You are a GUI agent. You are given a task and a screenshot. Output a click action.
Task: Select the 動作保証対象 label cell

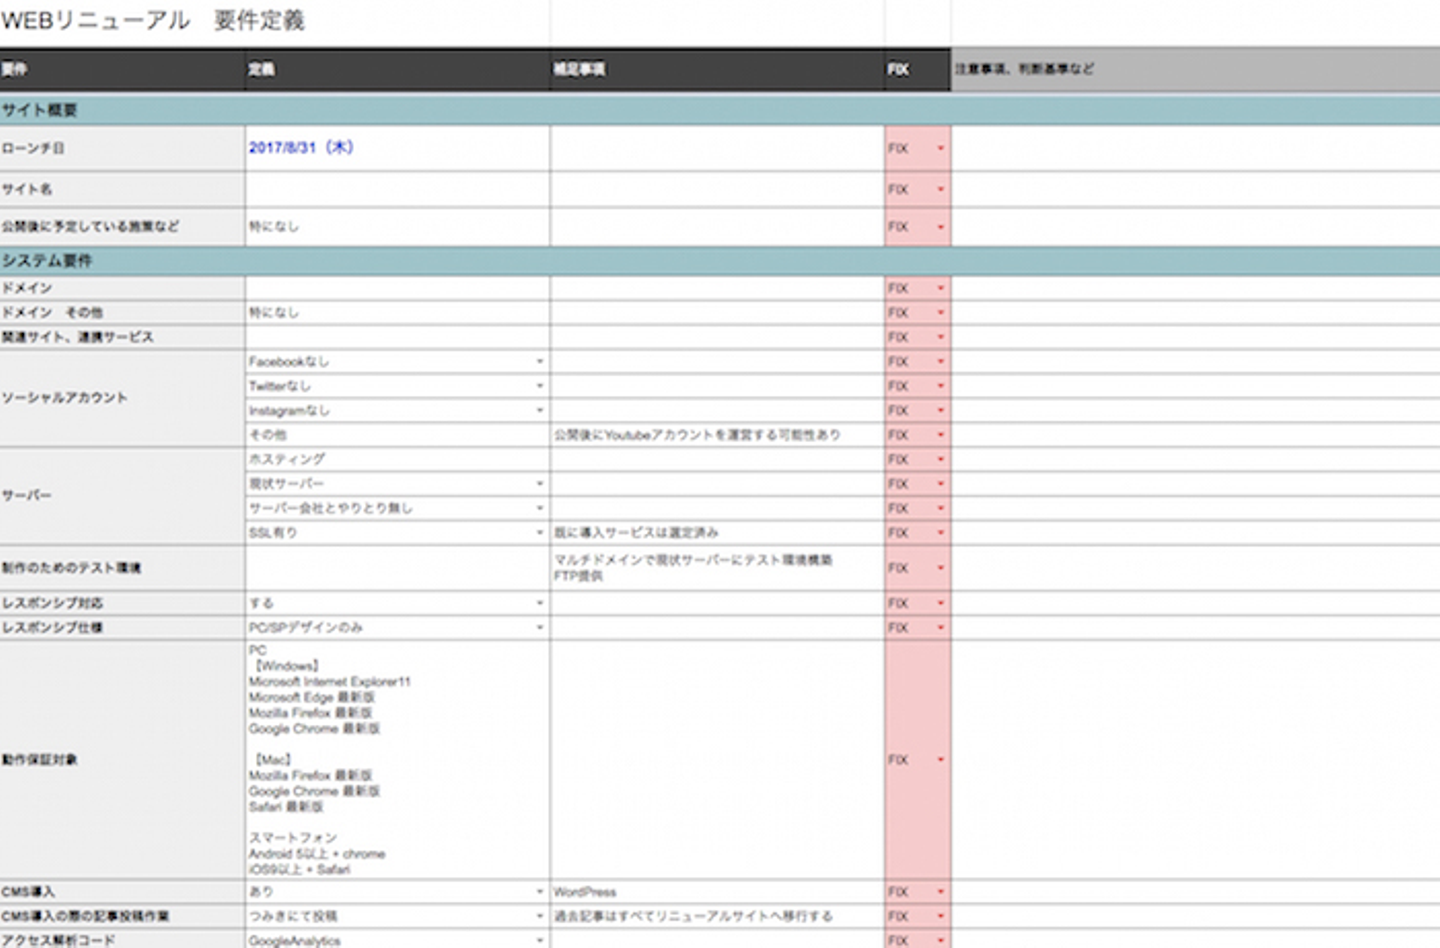[x=122, y=760]
